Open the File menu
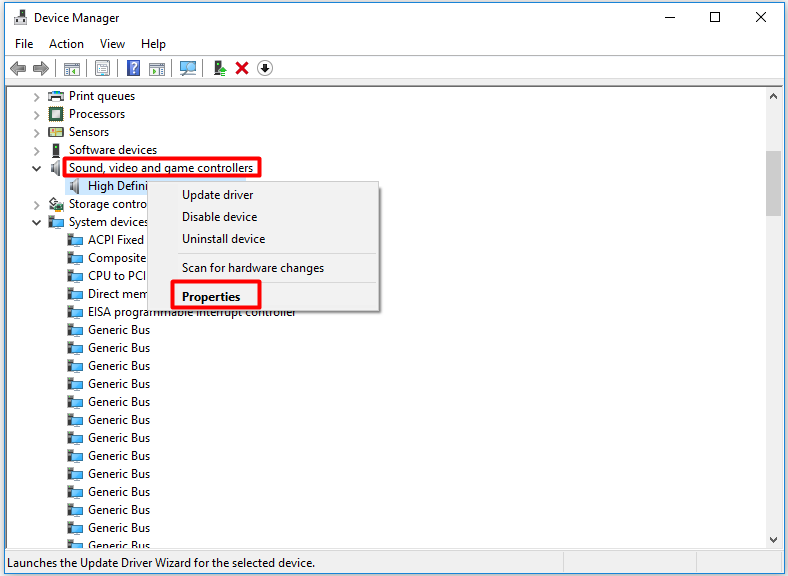The image size is (788, 576). 24,44
